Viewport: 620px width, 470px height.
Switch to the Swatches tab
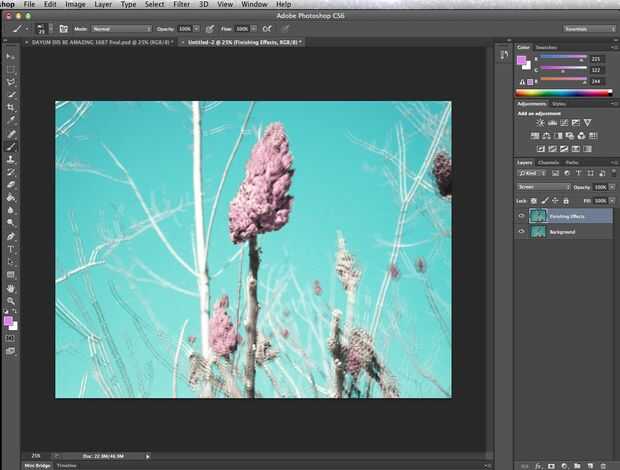tap(546, 47)
